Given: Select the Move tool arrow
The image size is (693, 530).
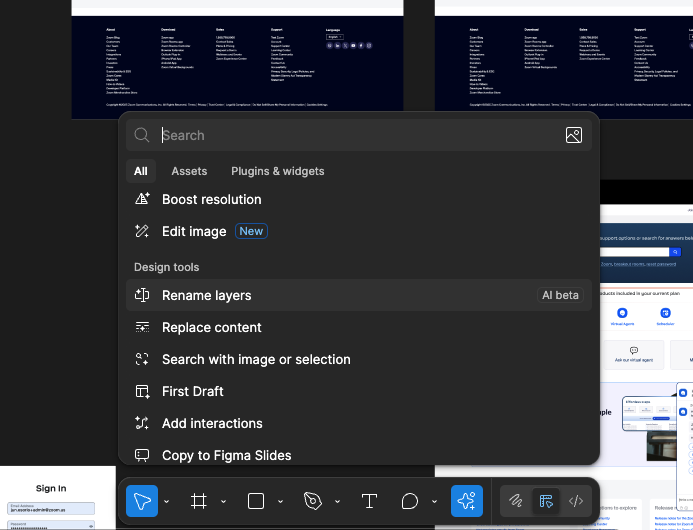Looking at the screenshot, I should coord(142,501).
